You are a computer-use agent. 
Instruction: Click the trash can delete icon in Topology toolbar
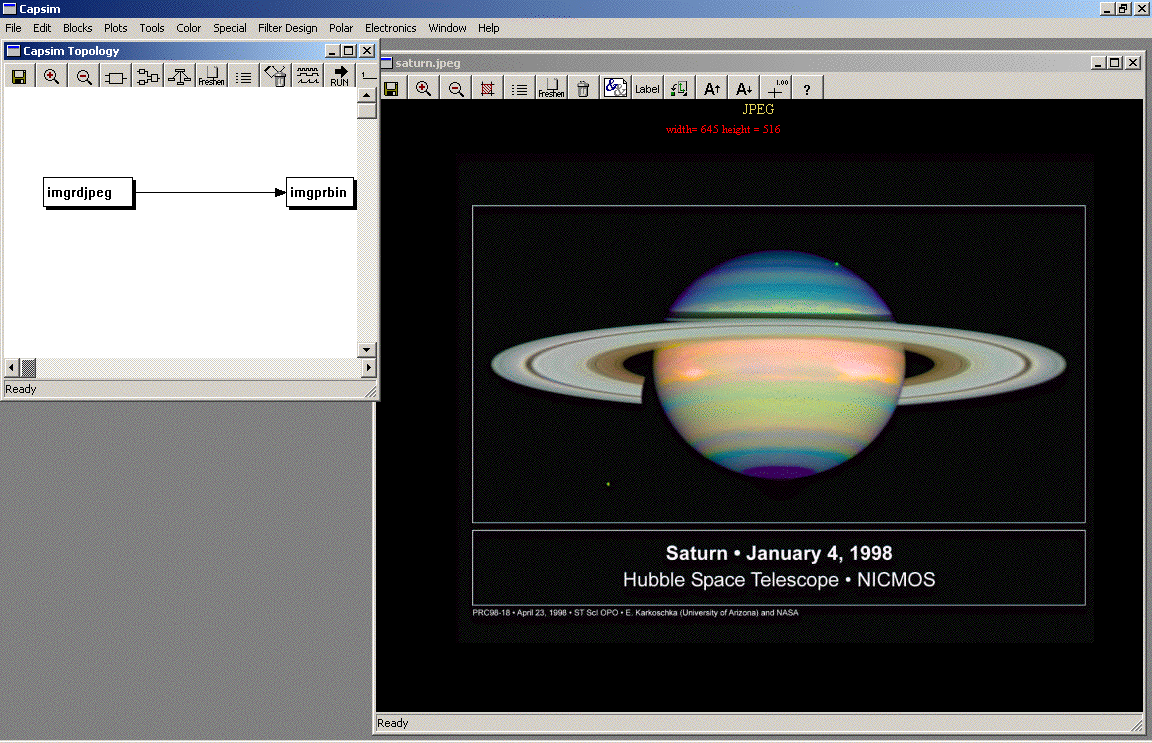[276, 76]
